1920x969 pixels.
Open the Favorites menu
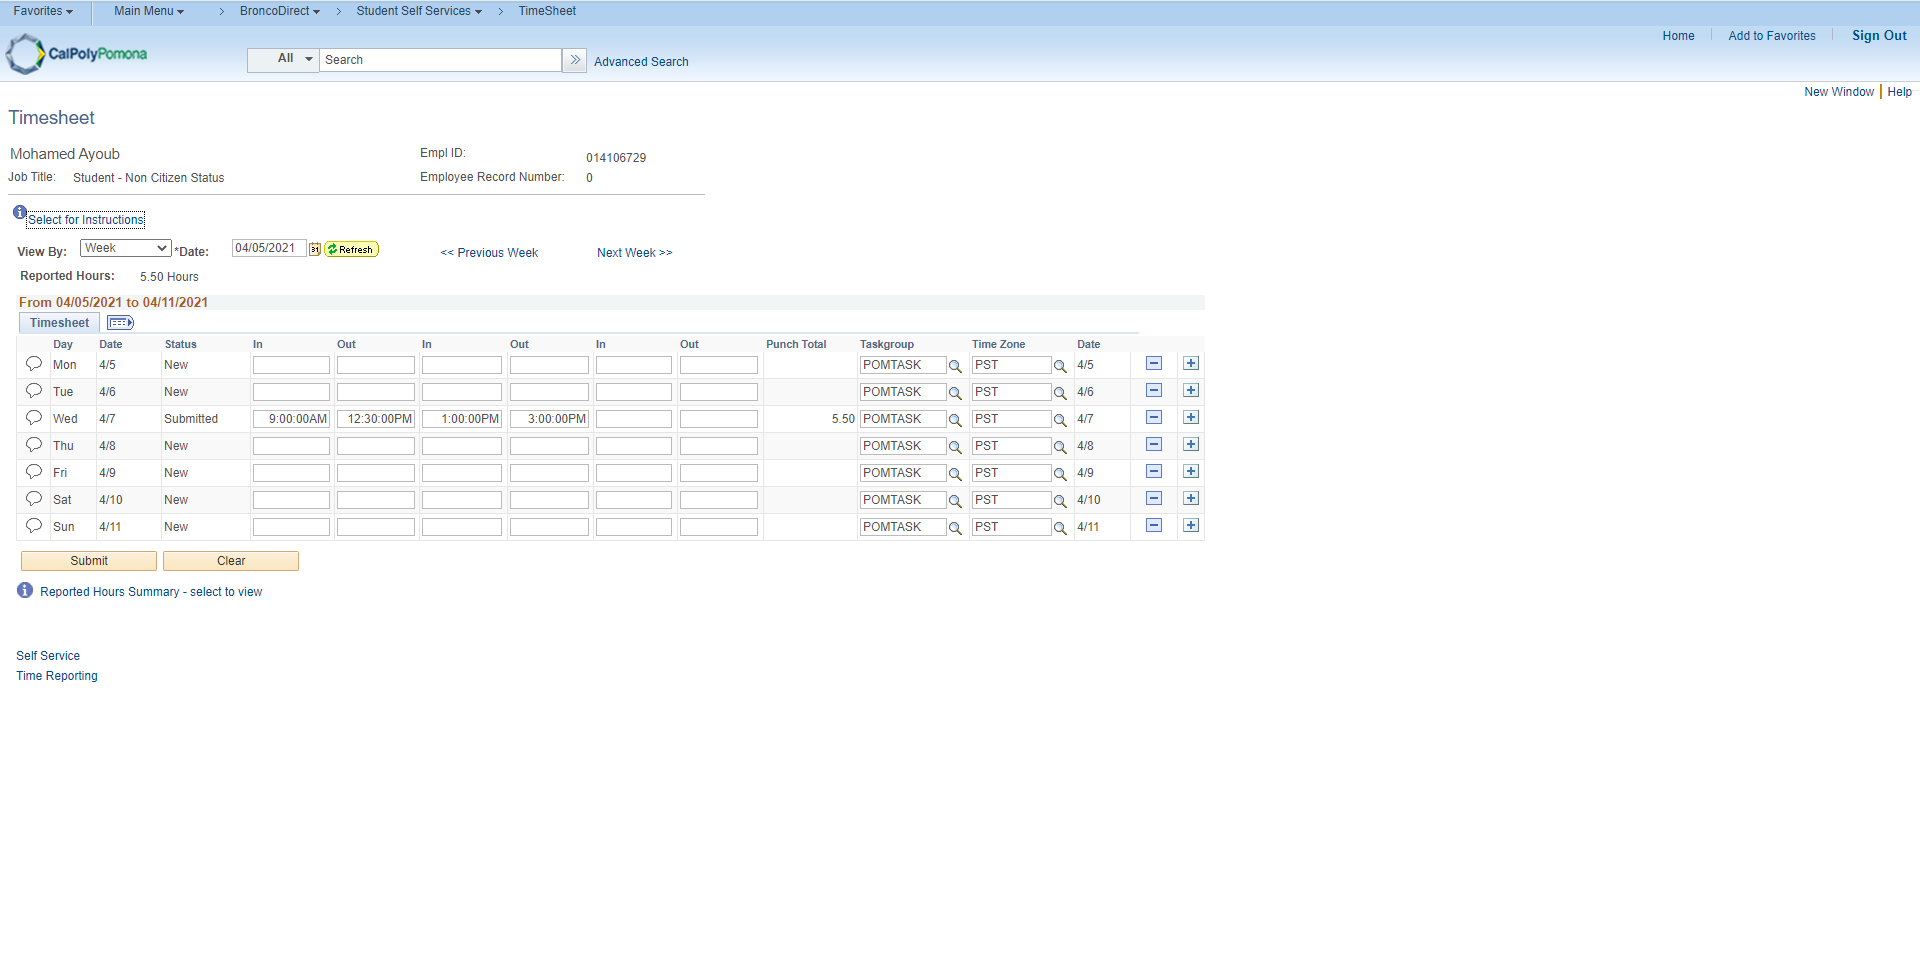[43, 11]
